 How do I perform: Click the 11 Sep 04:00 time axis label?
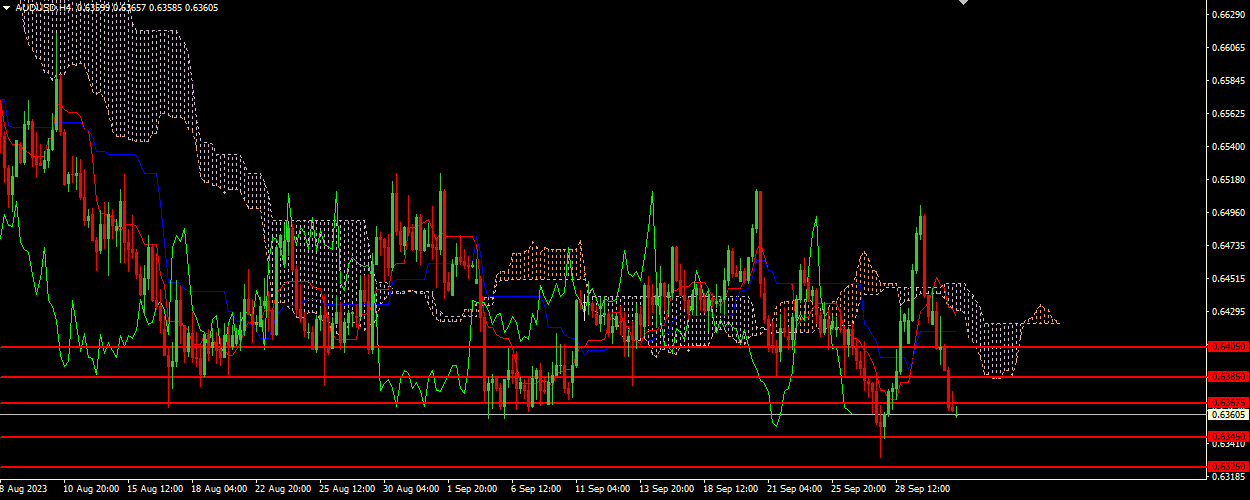(x=604, y=490)
